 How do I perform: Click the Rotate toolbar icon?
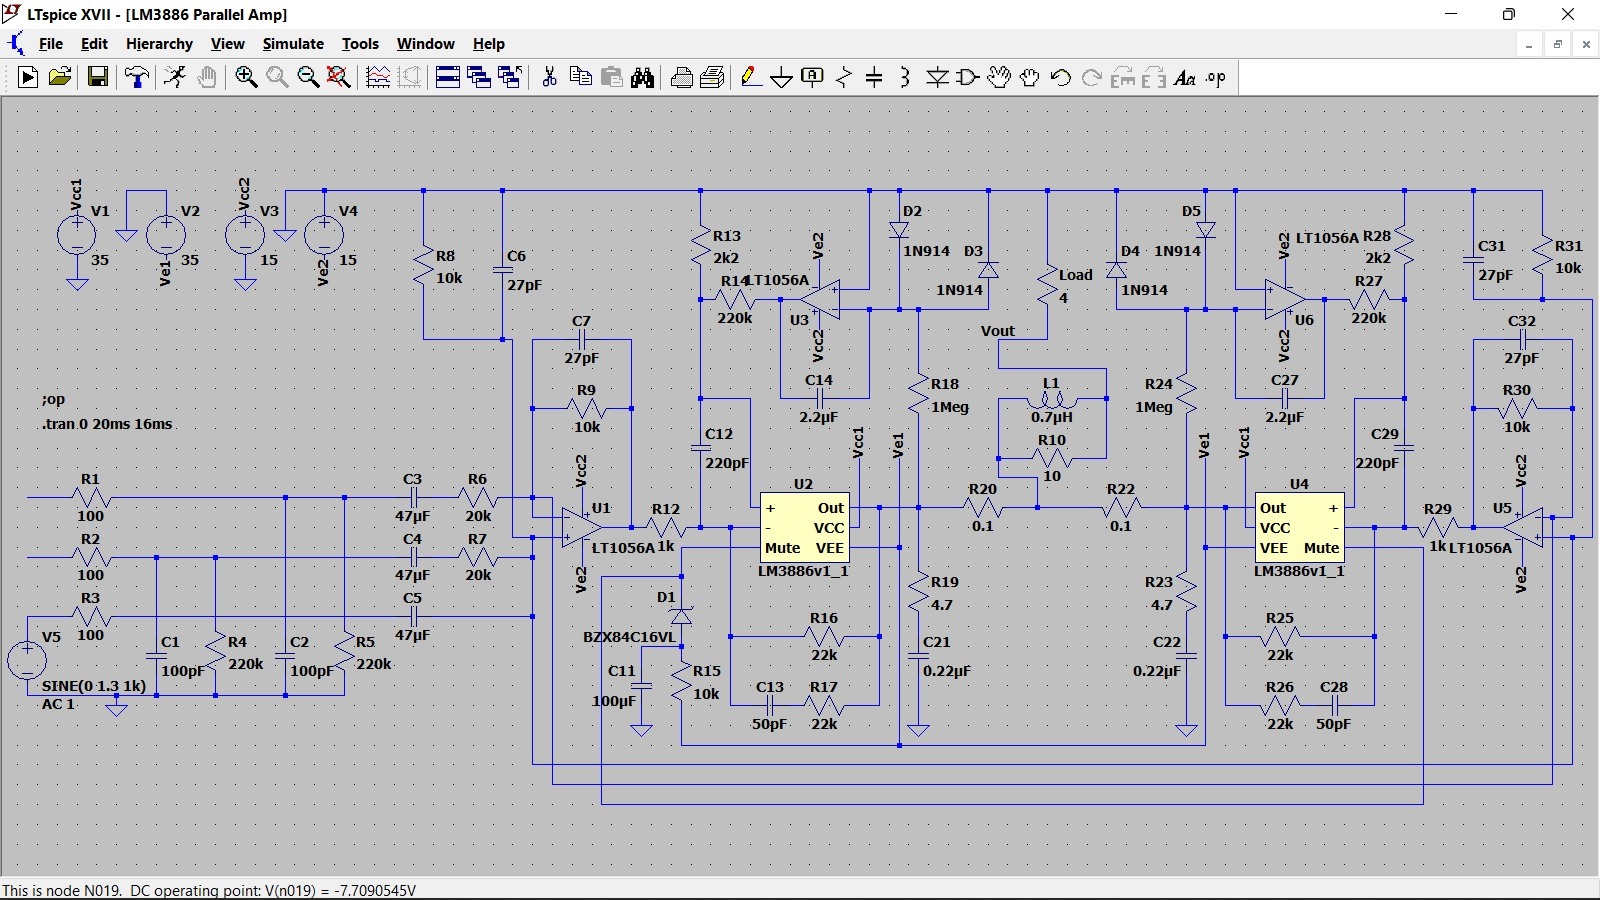pos(1123,77)
